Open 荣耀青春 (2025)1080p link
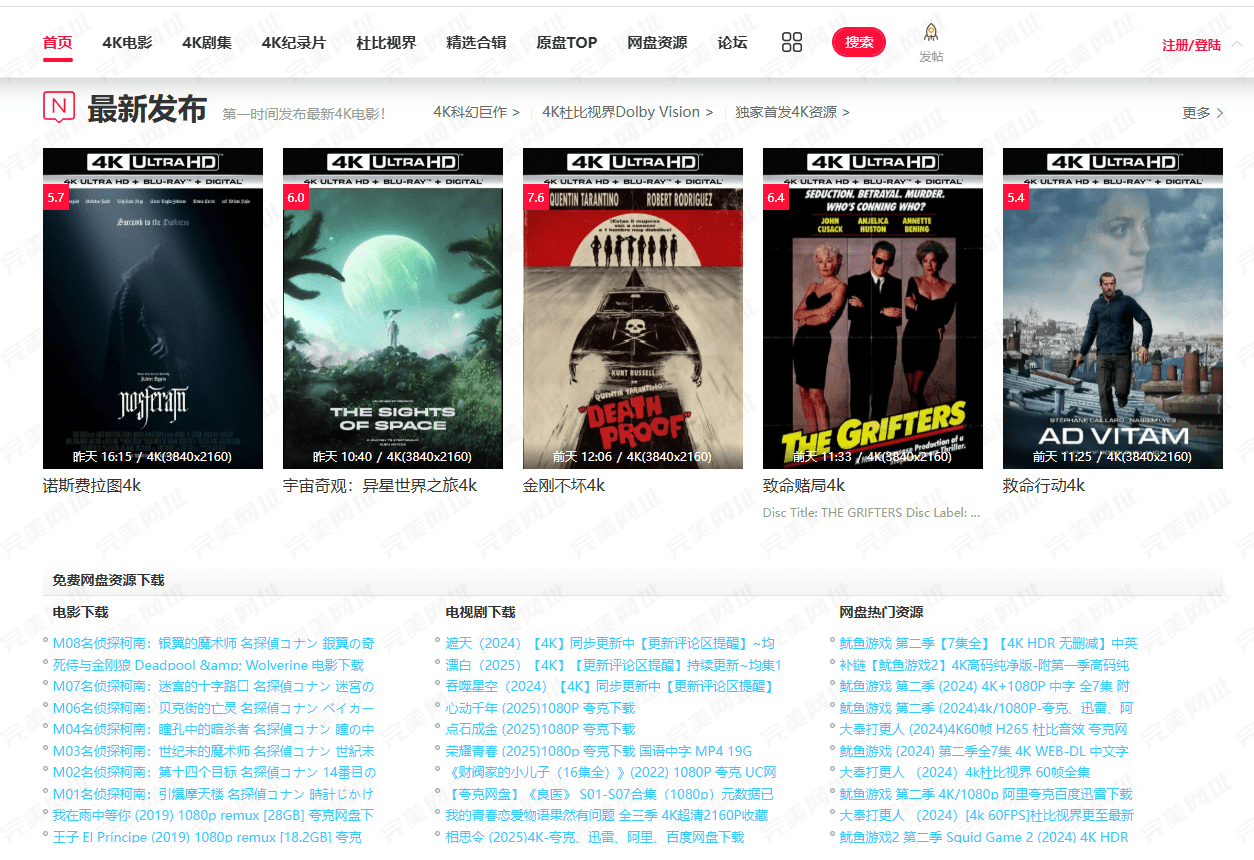1254x860 pixels. 599,751
